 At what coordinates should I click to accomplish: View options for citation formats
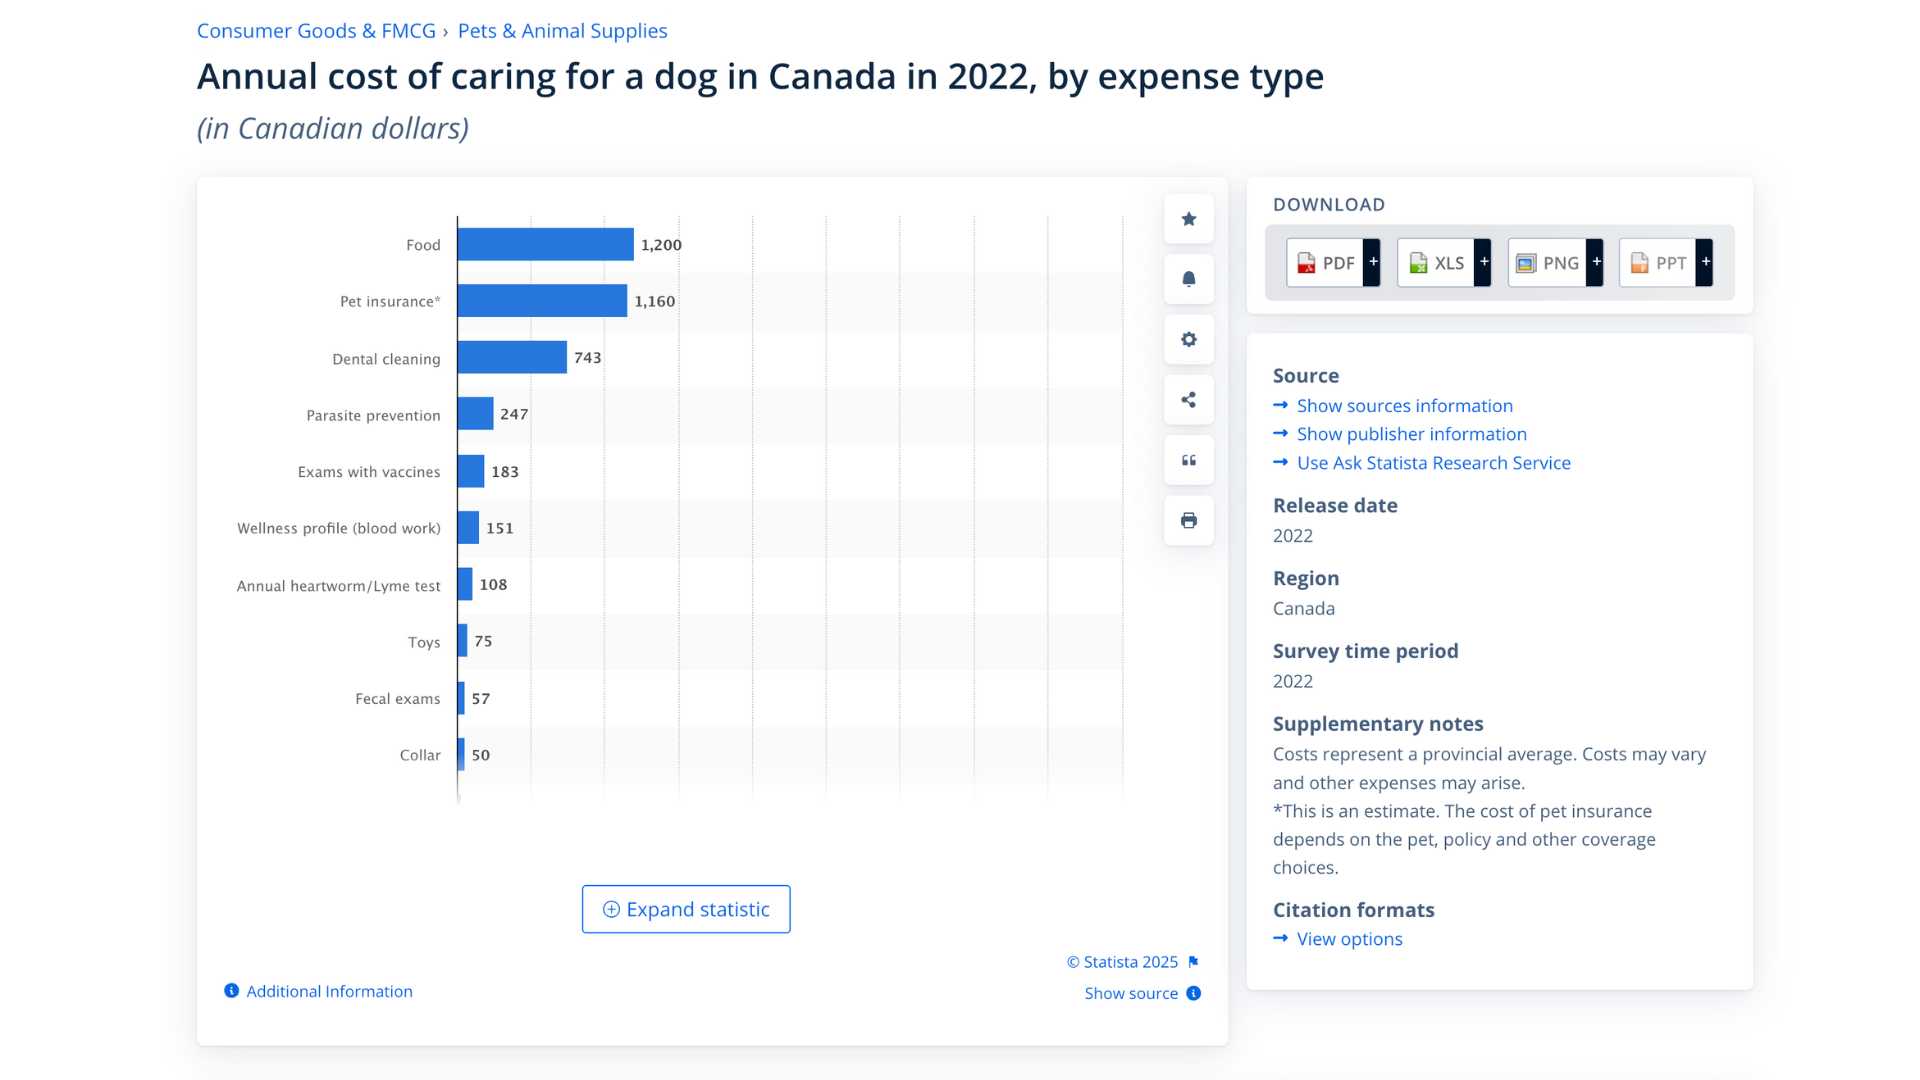click(x=1349, y=939)
